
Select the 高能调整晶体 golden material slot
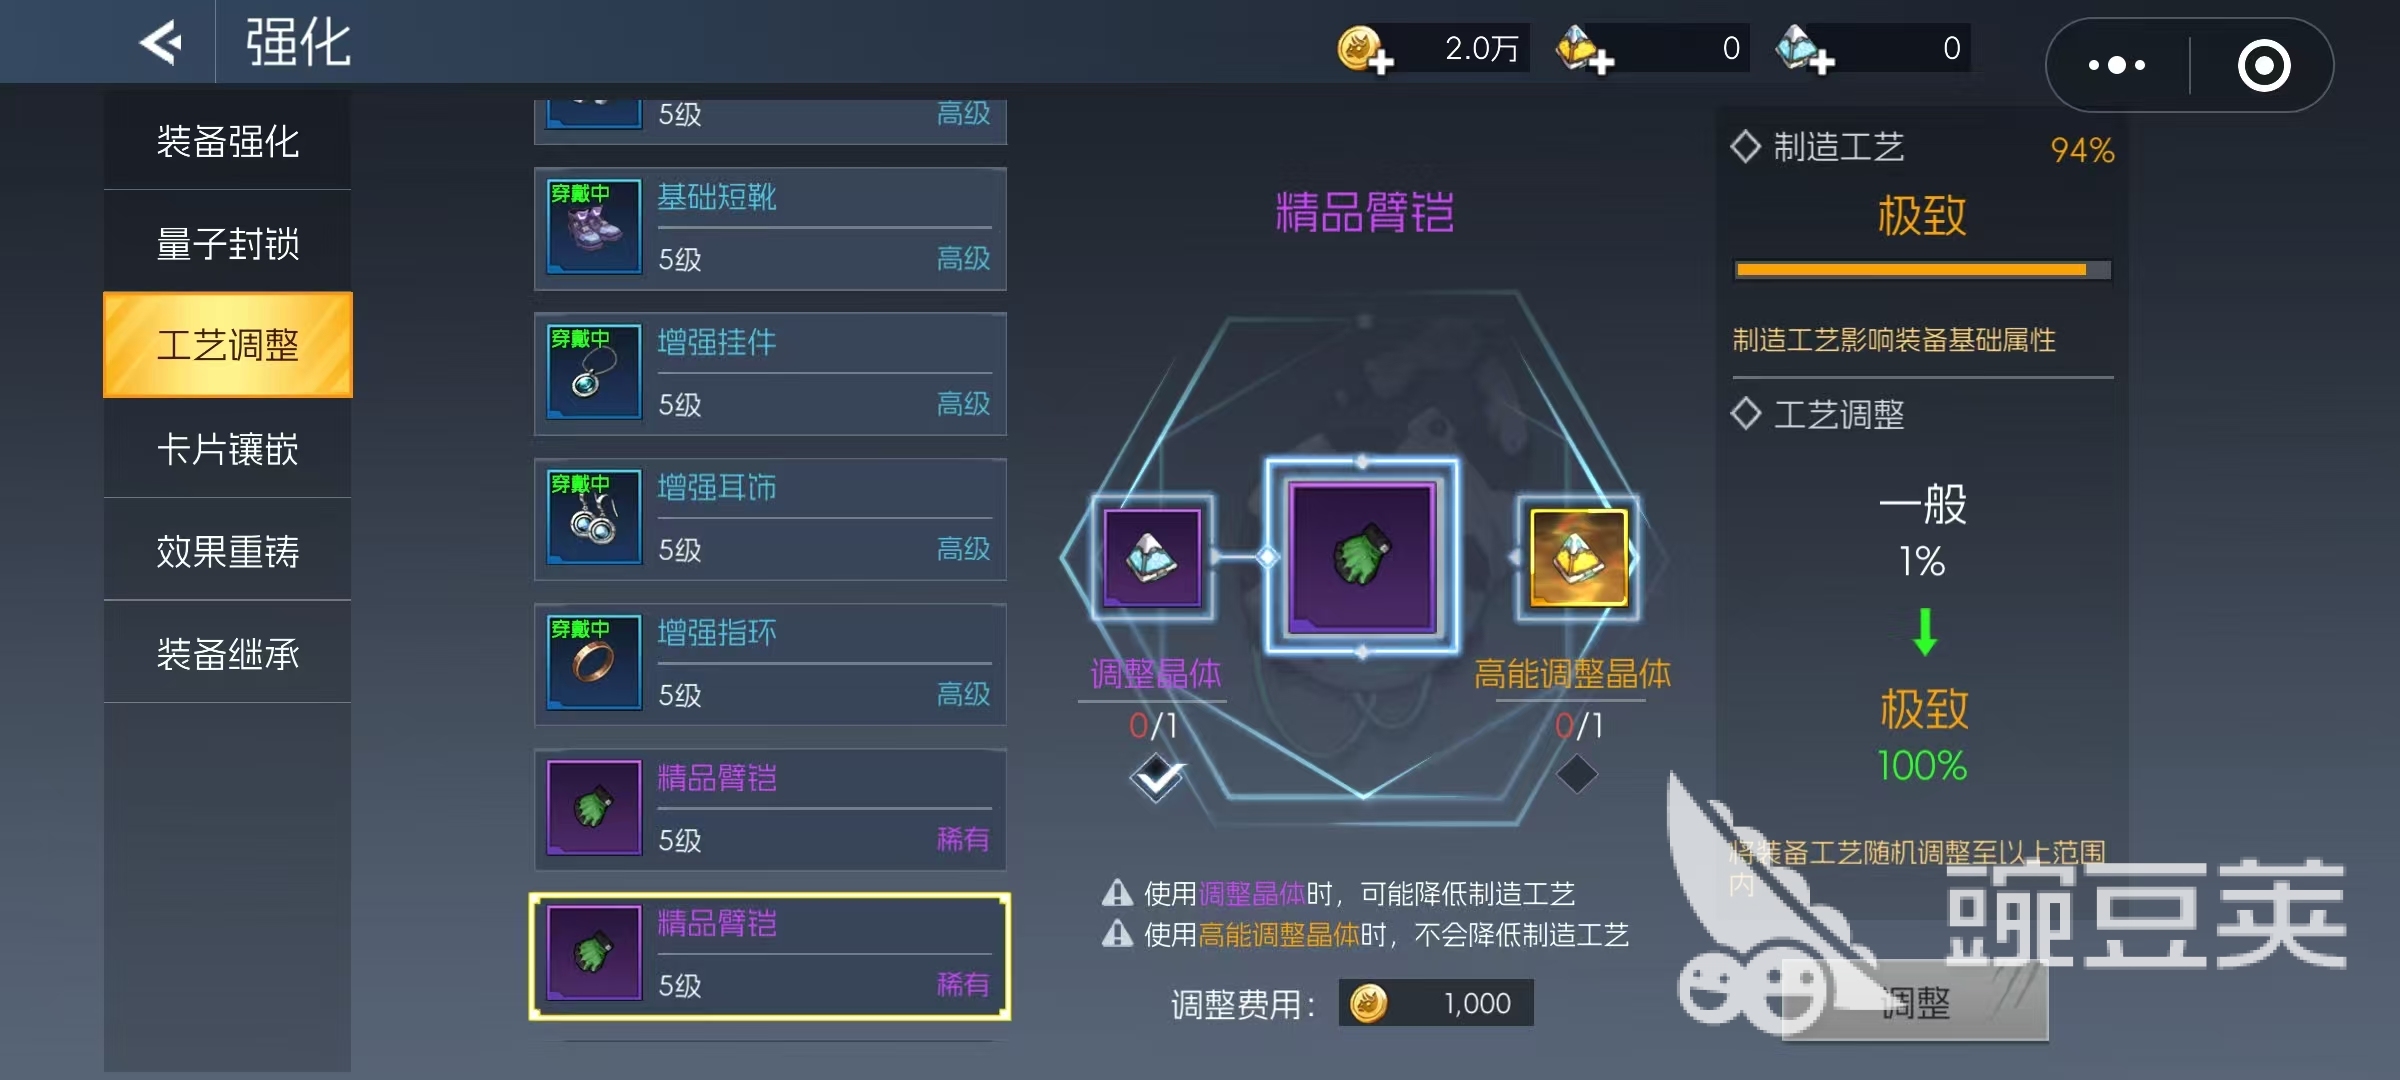(x=1579, y=558)
